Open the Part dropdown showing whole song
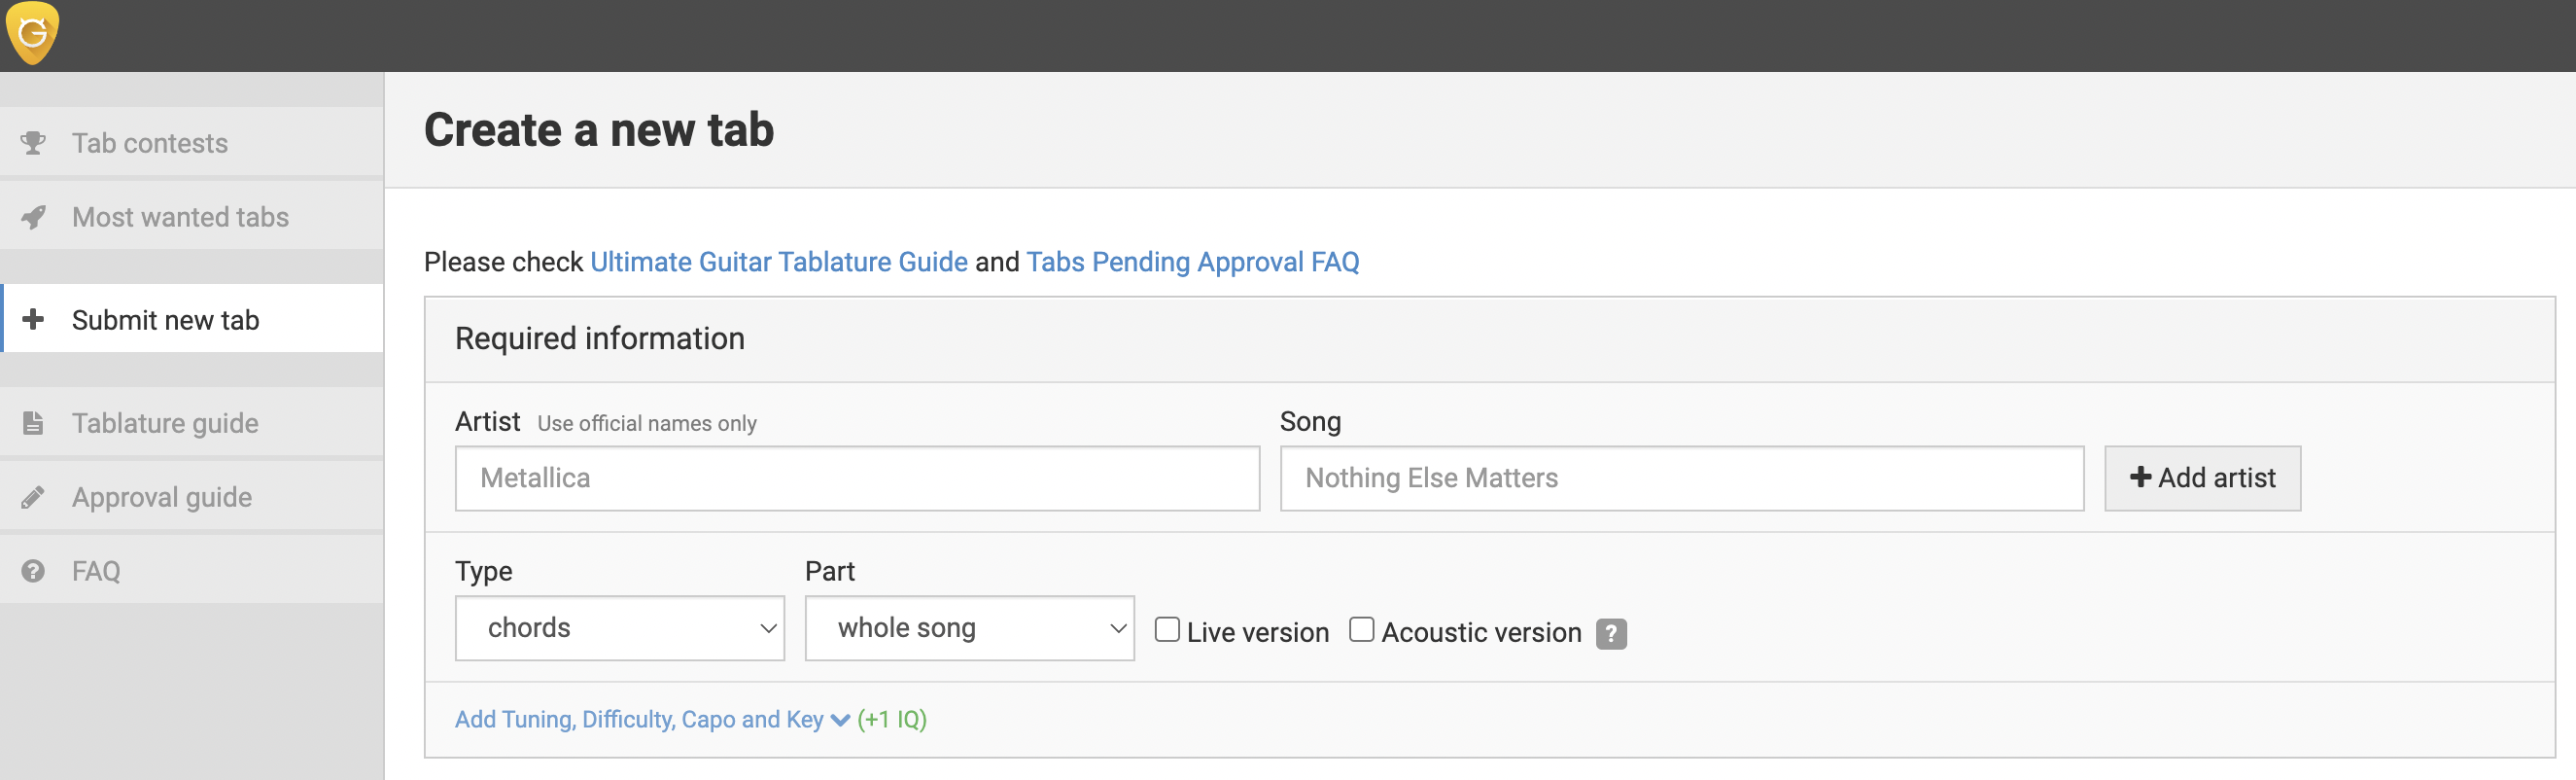2576x780 pixels. tap(970, 628)
